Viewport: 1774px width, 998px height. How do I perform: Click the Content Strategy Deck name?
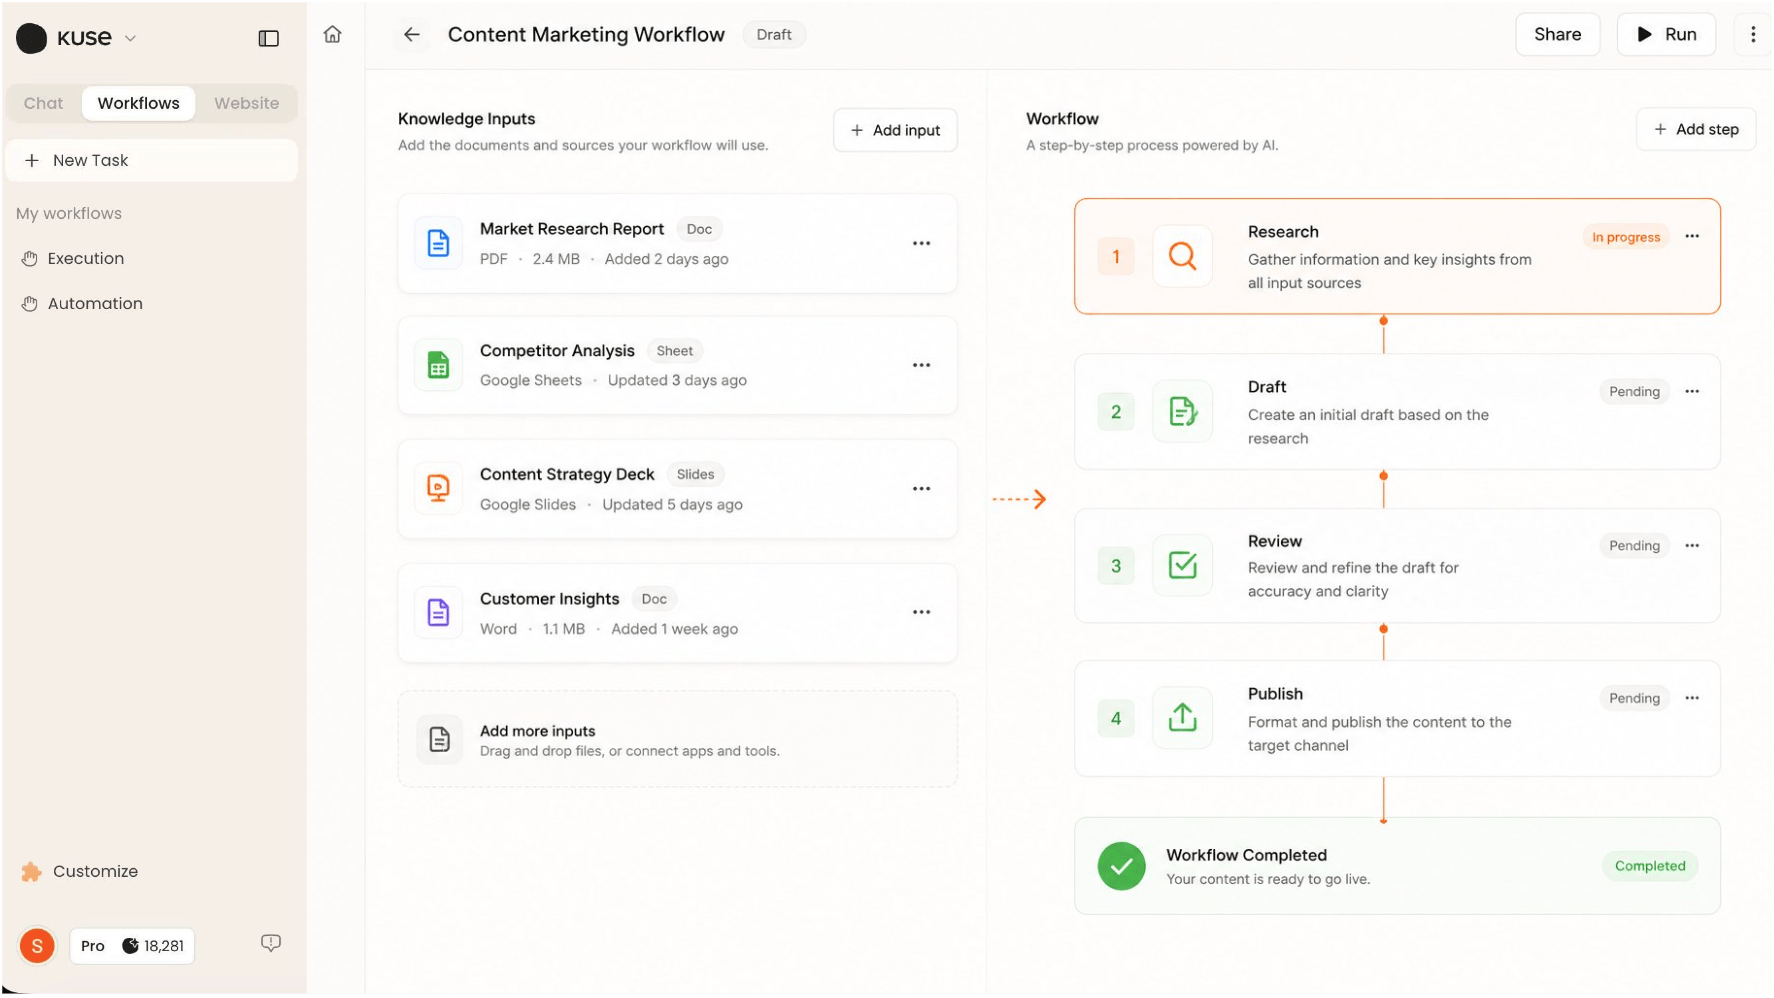(567, 475)
